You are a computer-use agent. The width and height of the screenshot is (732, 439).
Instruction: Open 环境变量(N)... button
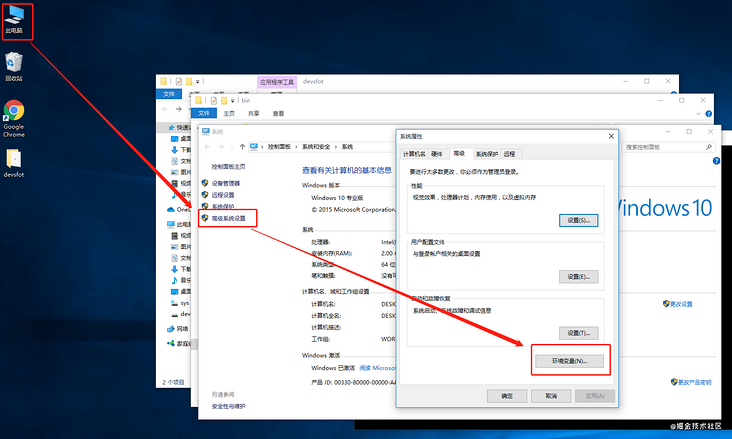570,361
